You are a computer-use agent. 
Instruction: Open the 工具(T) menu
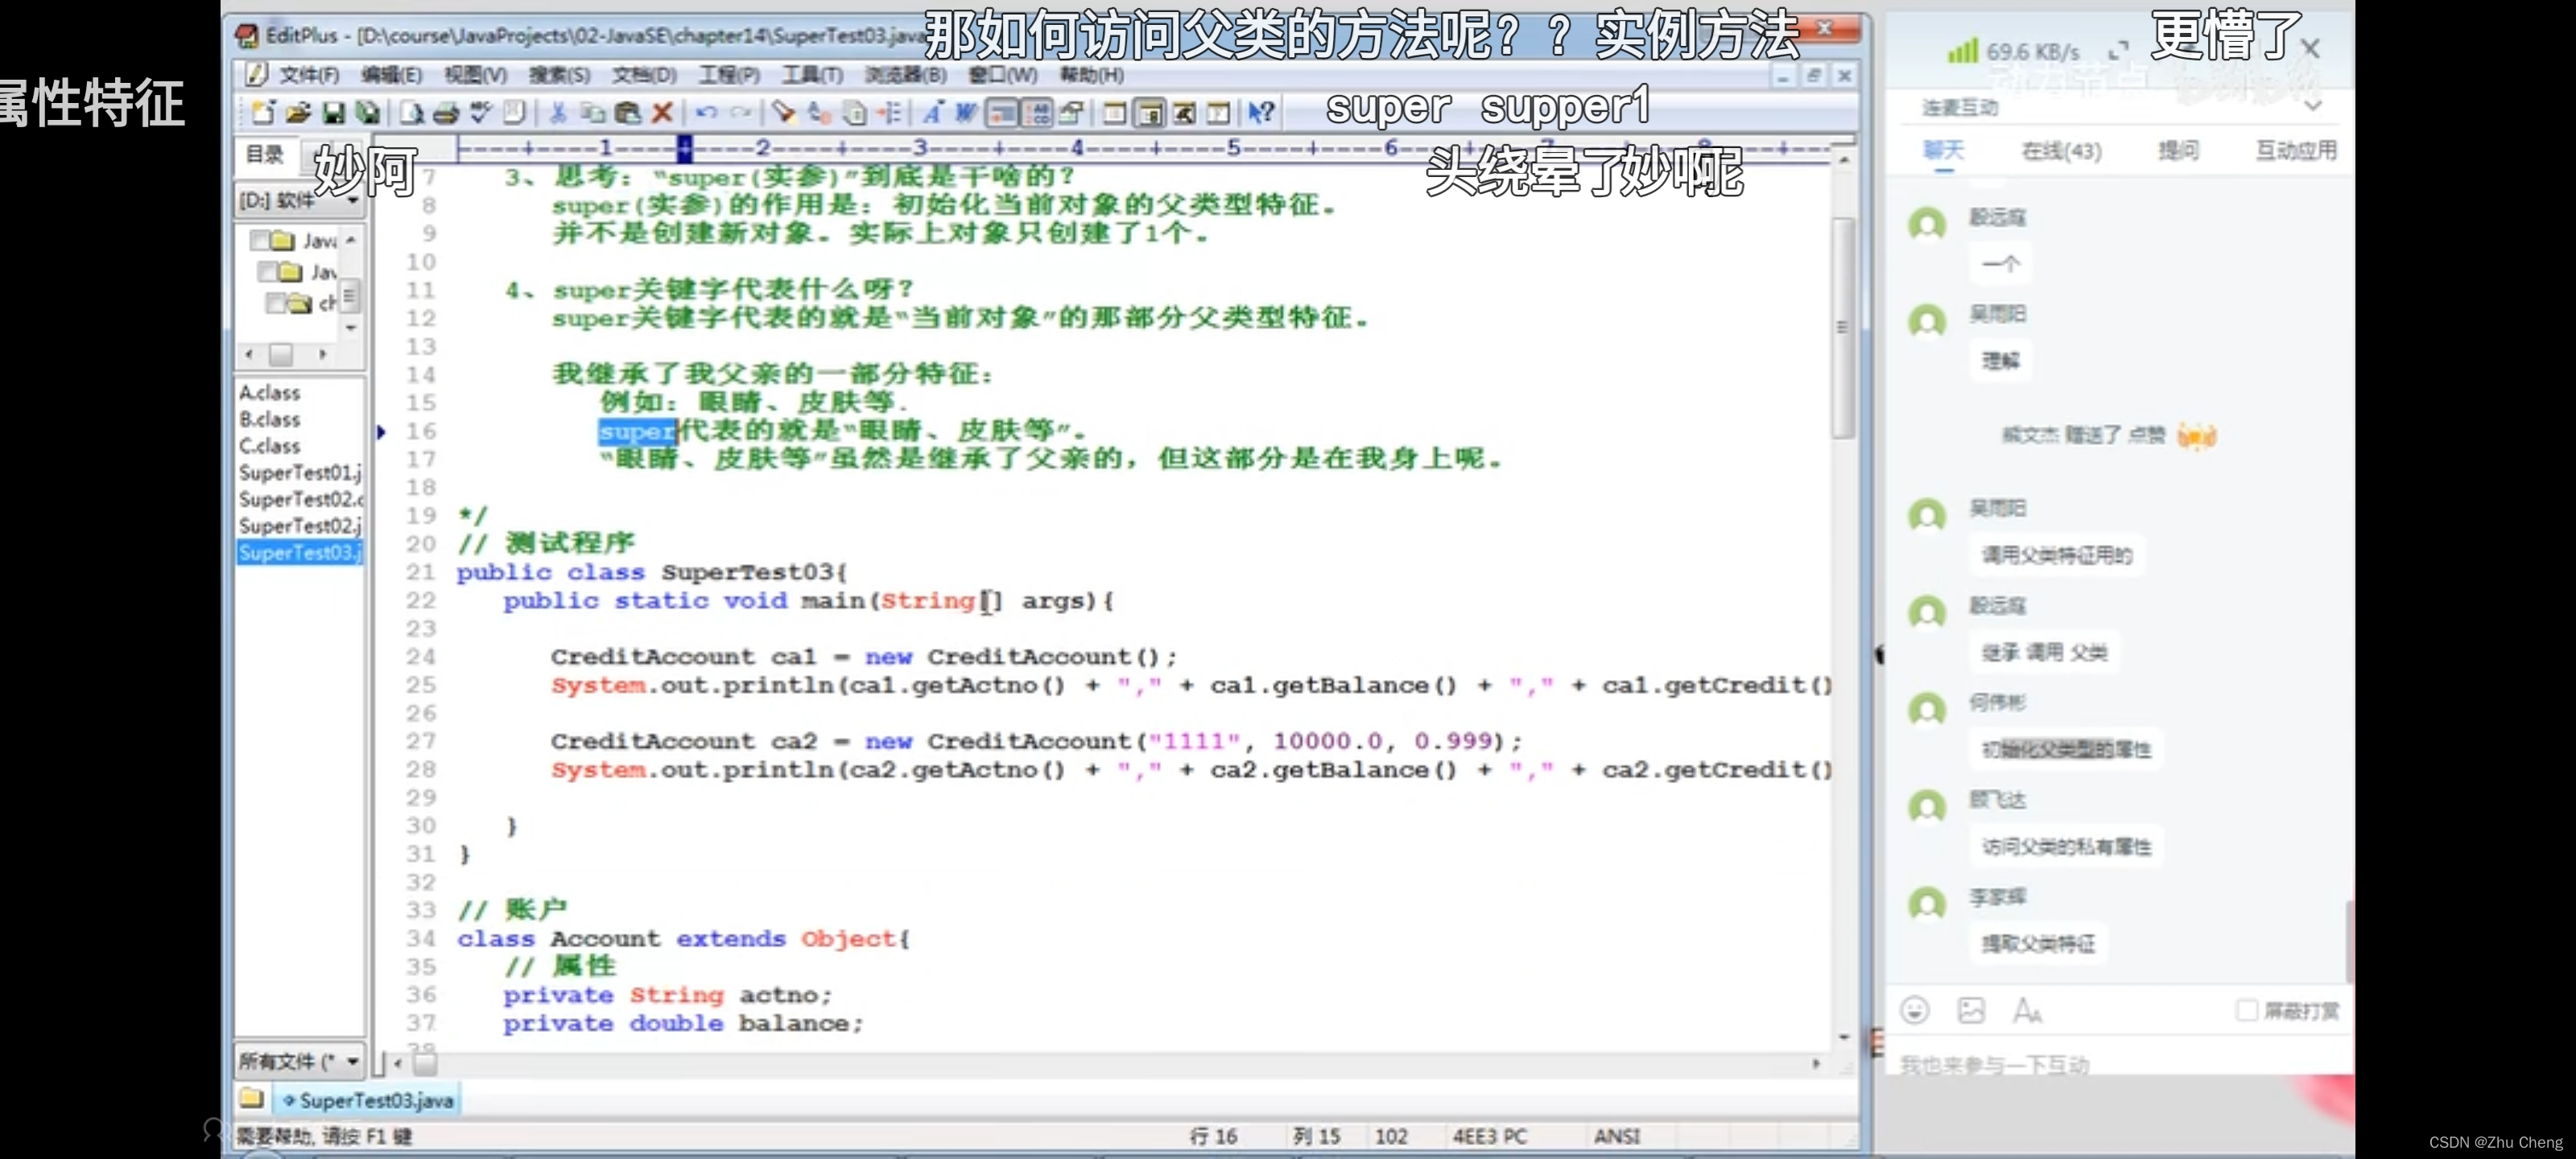(x=812, y=75)
